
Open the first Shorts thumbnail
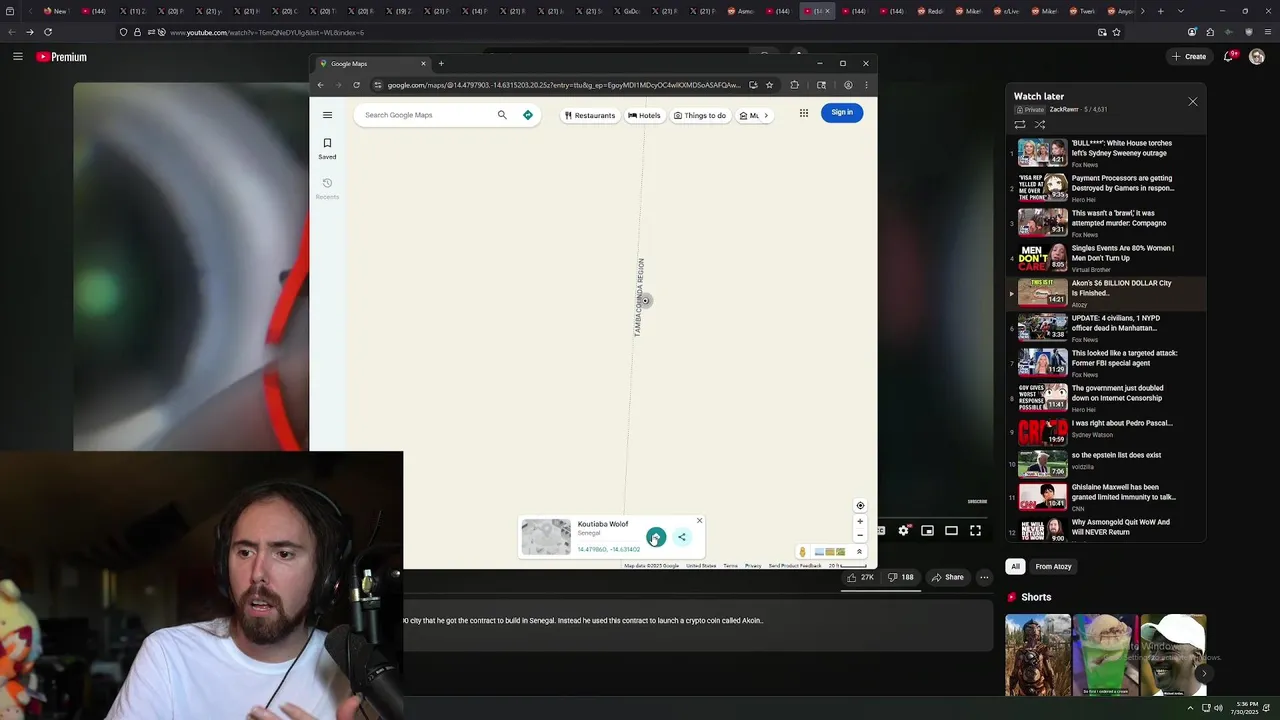click(1038, 655)
